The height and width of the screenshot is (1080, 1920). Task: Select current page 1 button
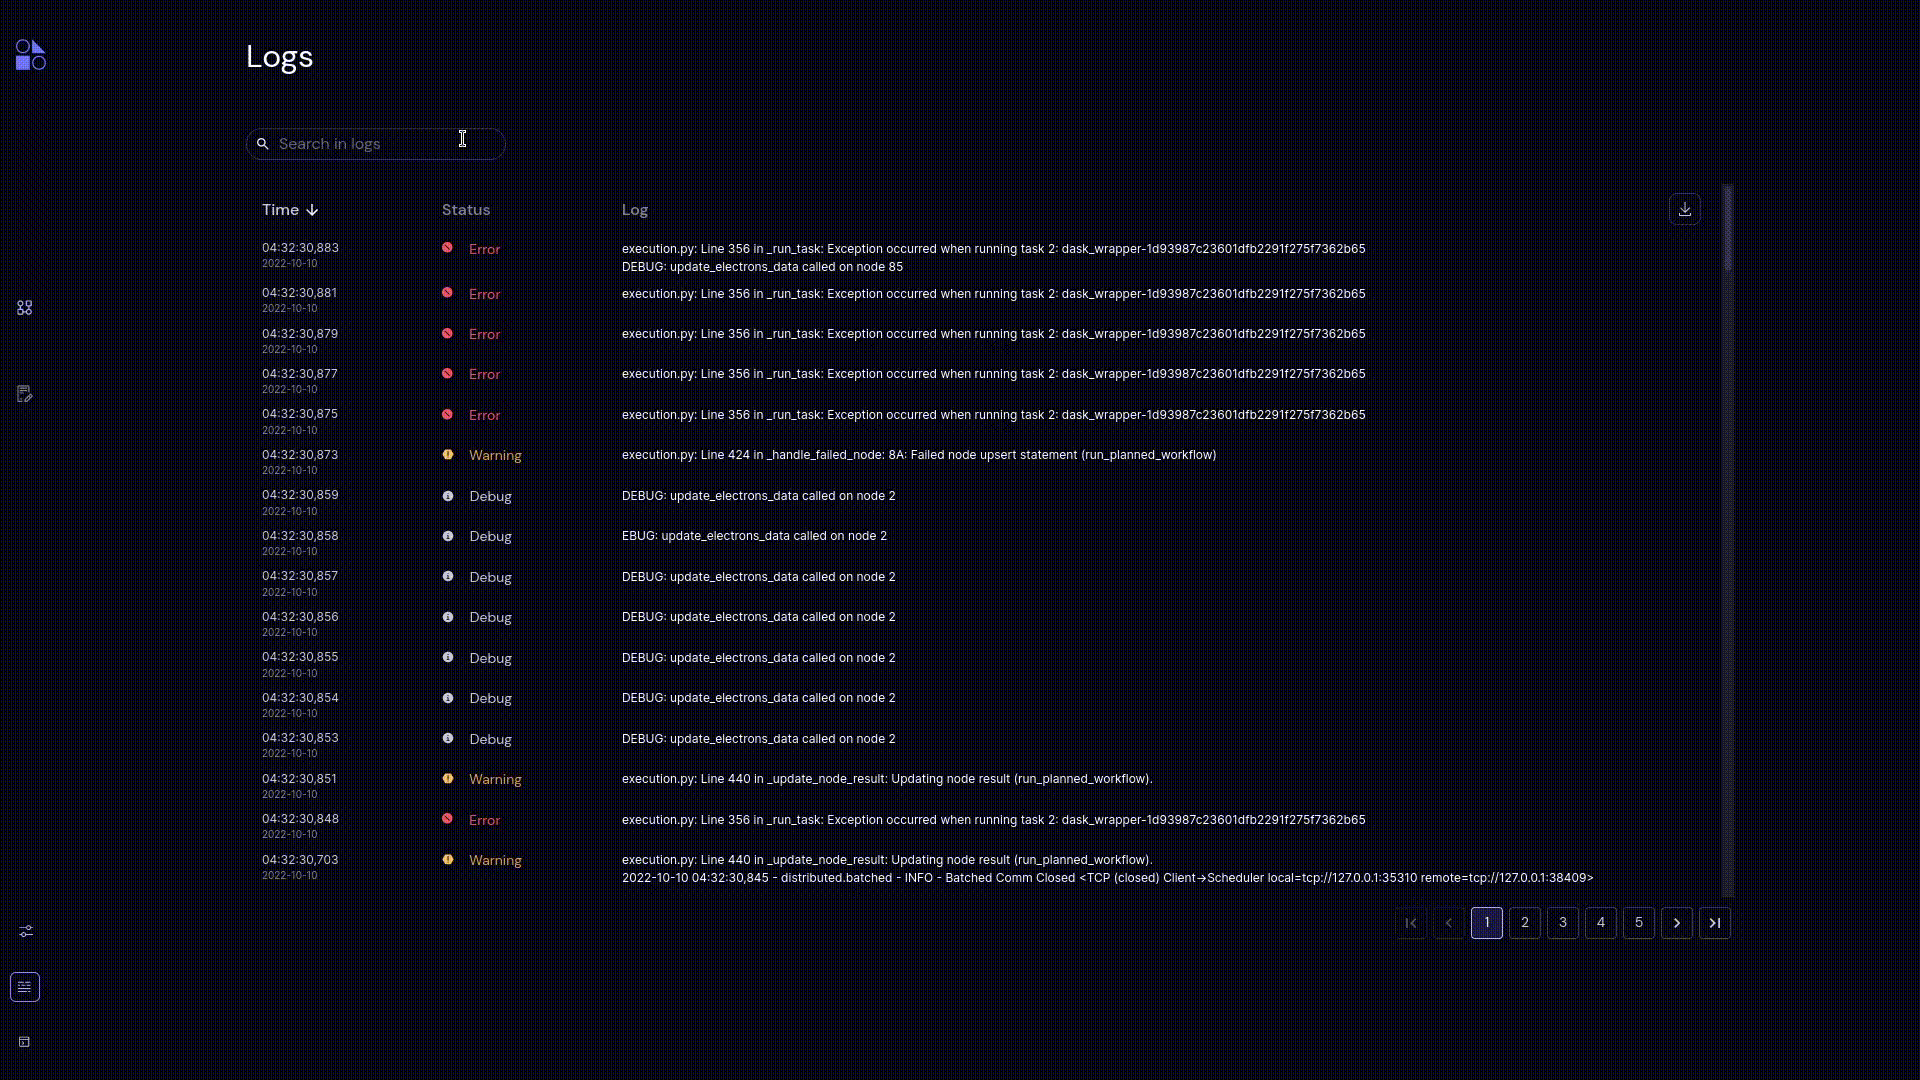pos(1487,923)
